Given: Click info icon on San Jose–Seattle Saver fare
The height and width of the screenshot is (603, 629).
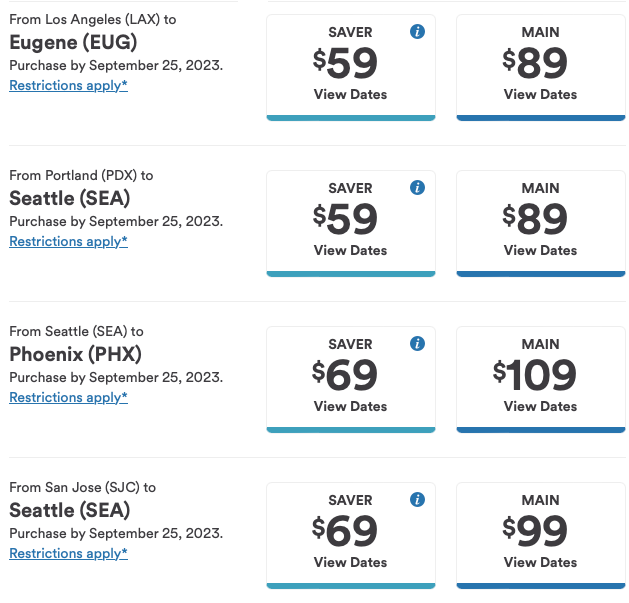Looking at the screenshot, I should (x=418, y=500).
